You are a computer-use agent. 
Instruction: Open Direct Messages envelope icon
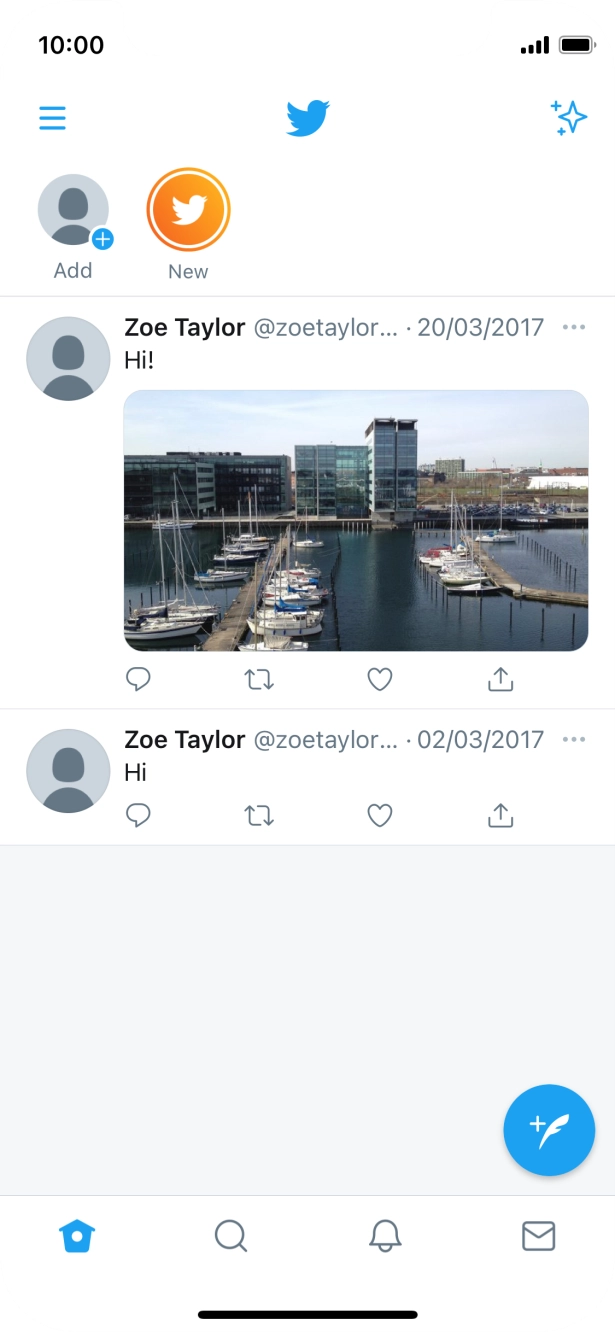pos(538,1236)
